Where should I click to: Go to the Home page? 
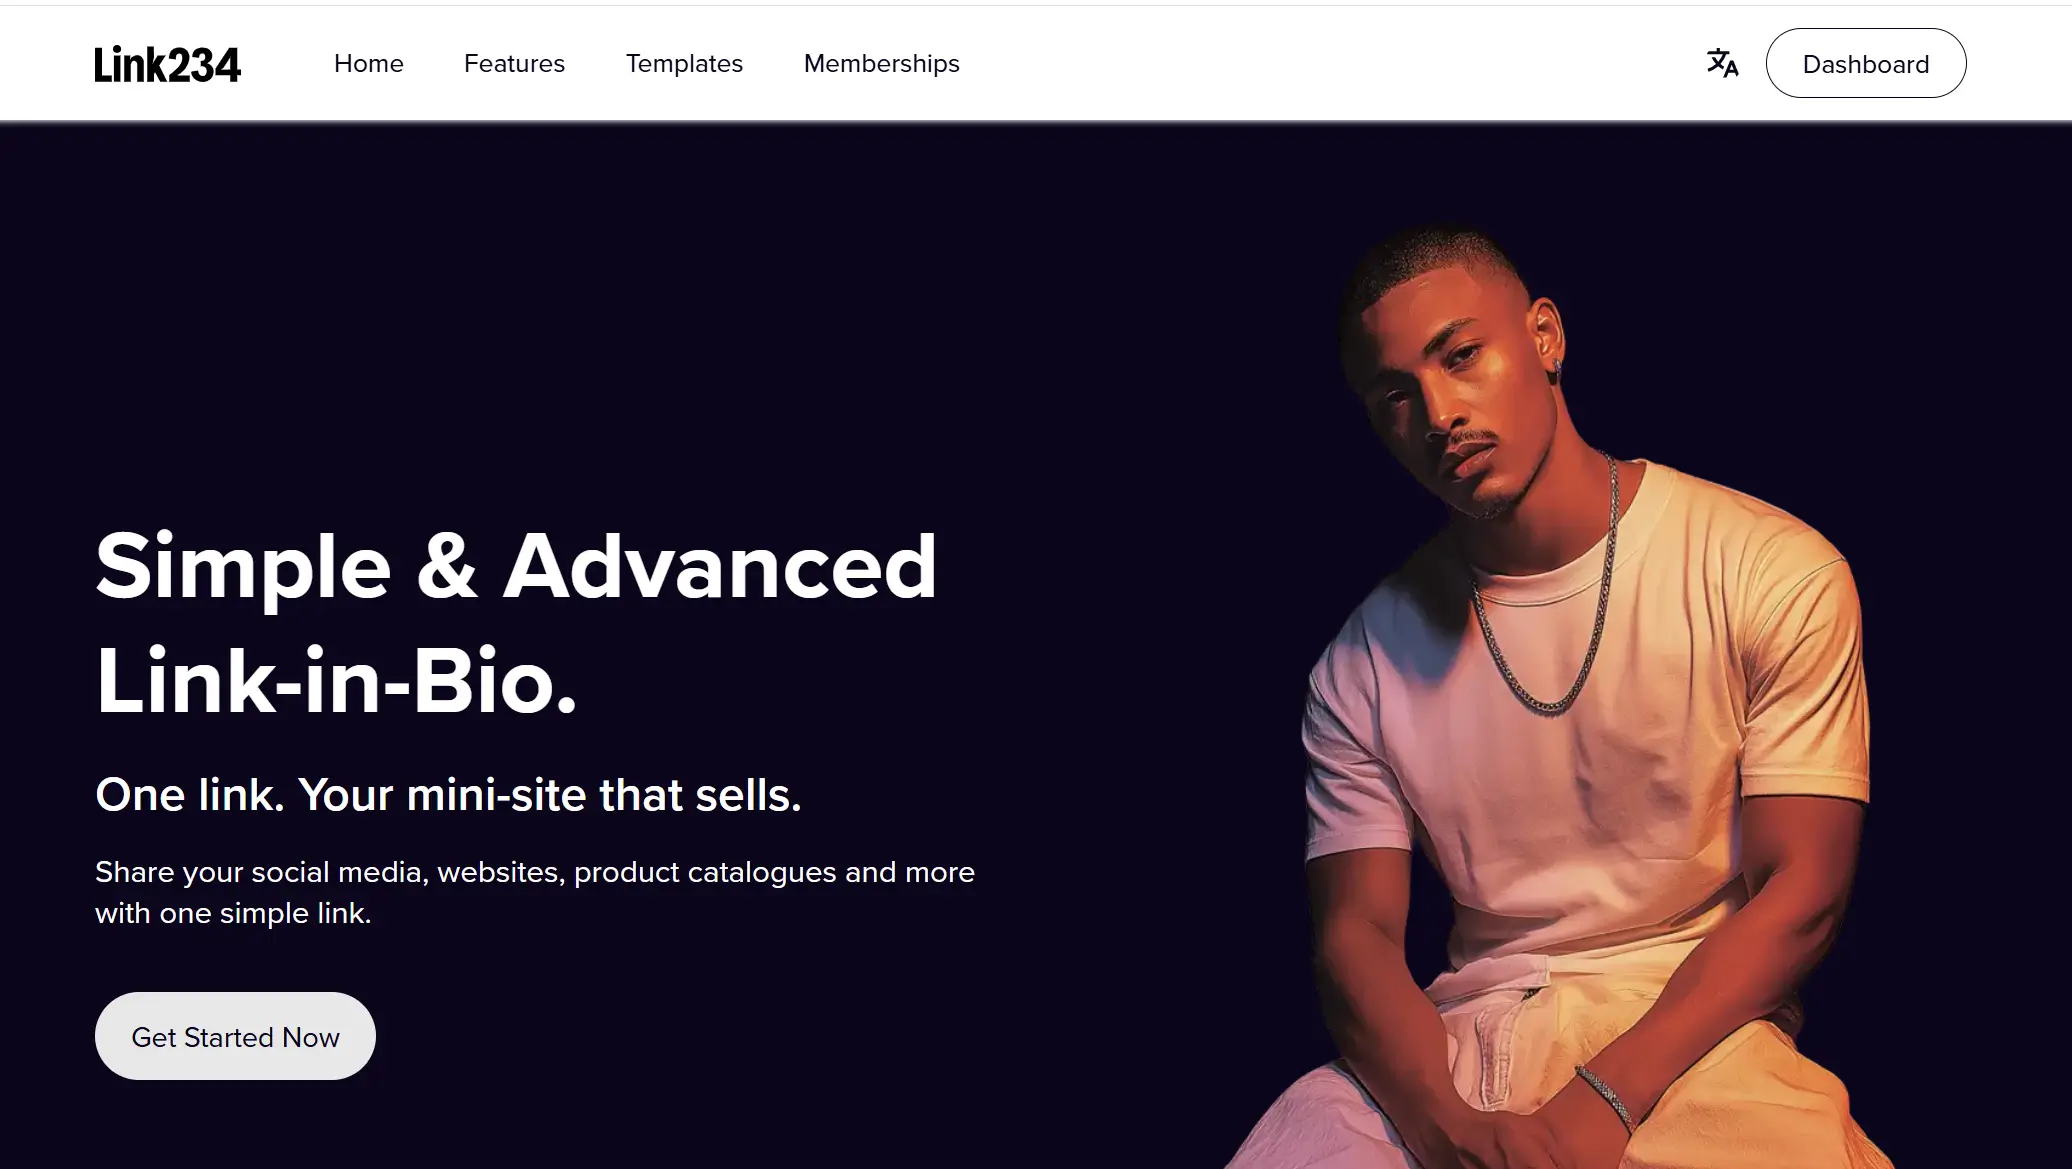pyautogui.click(x=368, y=64)
